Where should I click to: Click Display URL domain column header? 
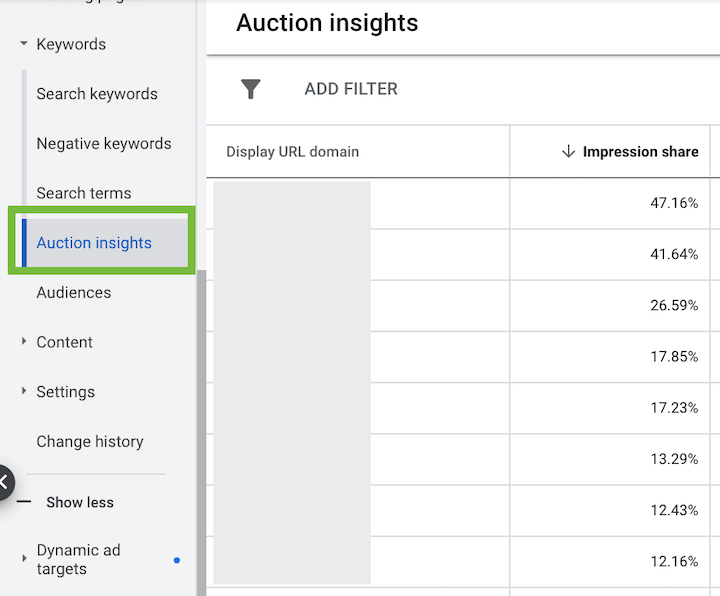click(x=292, y=152)
